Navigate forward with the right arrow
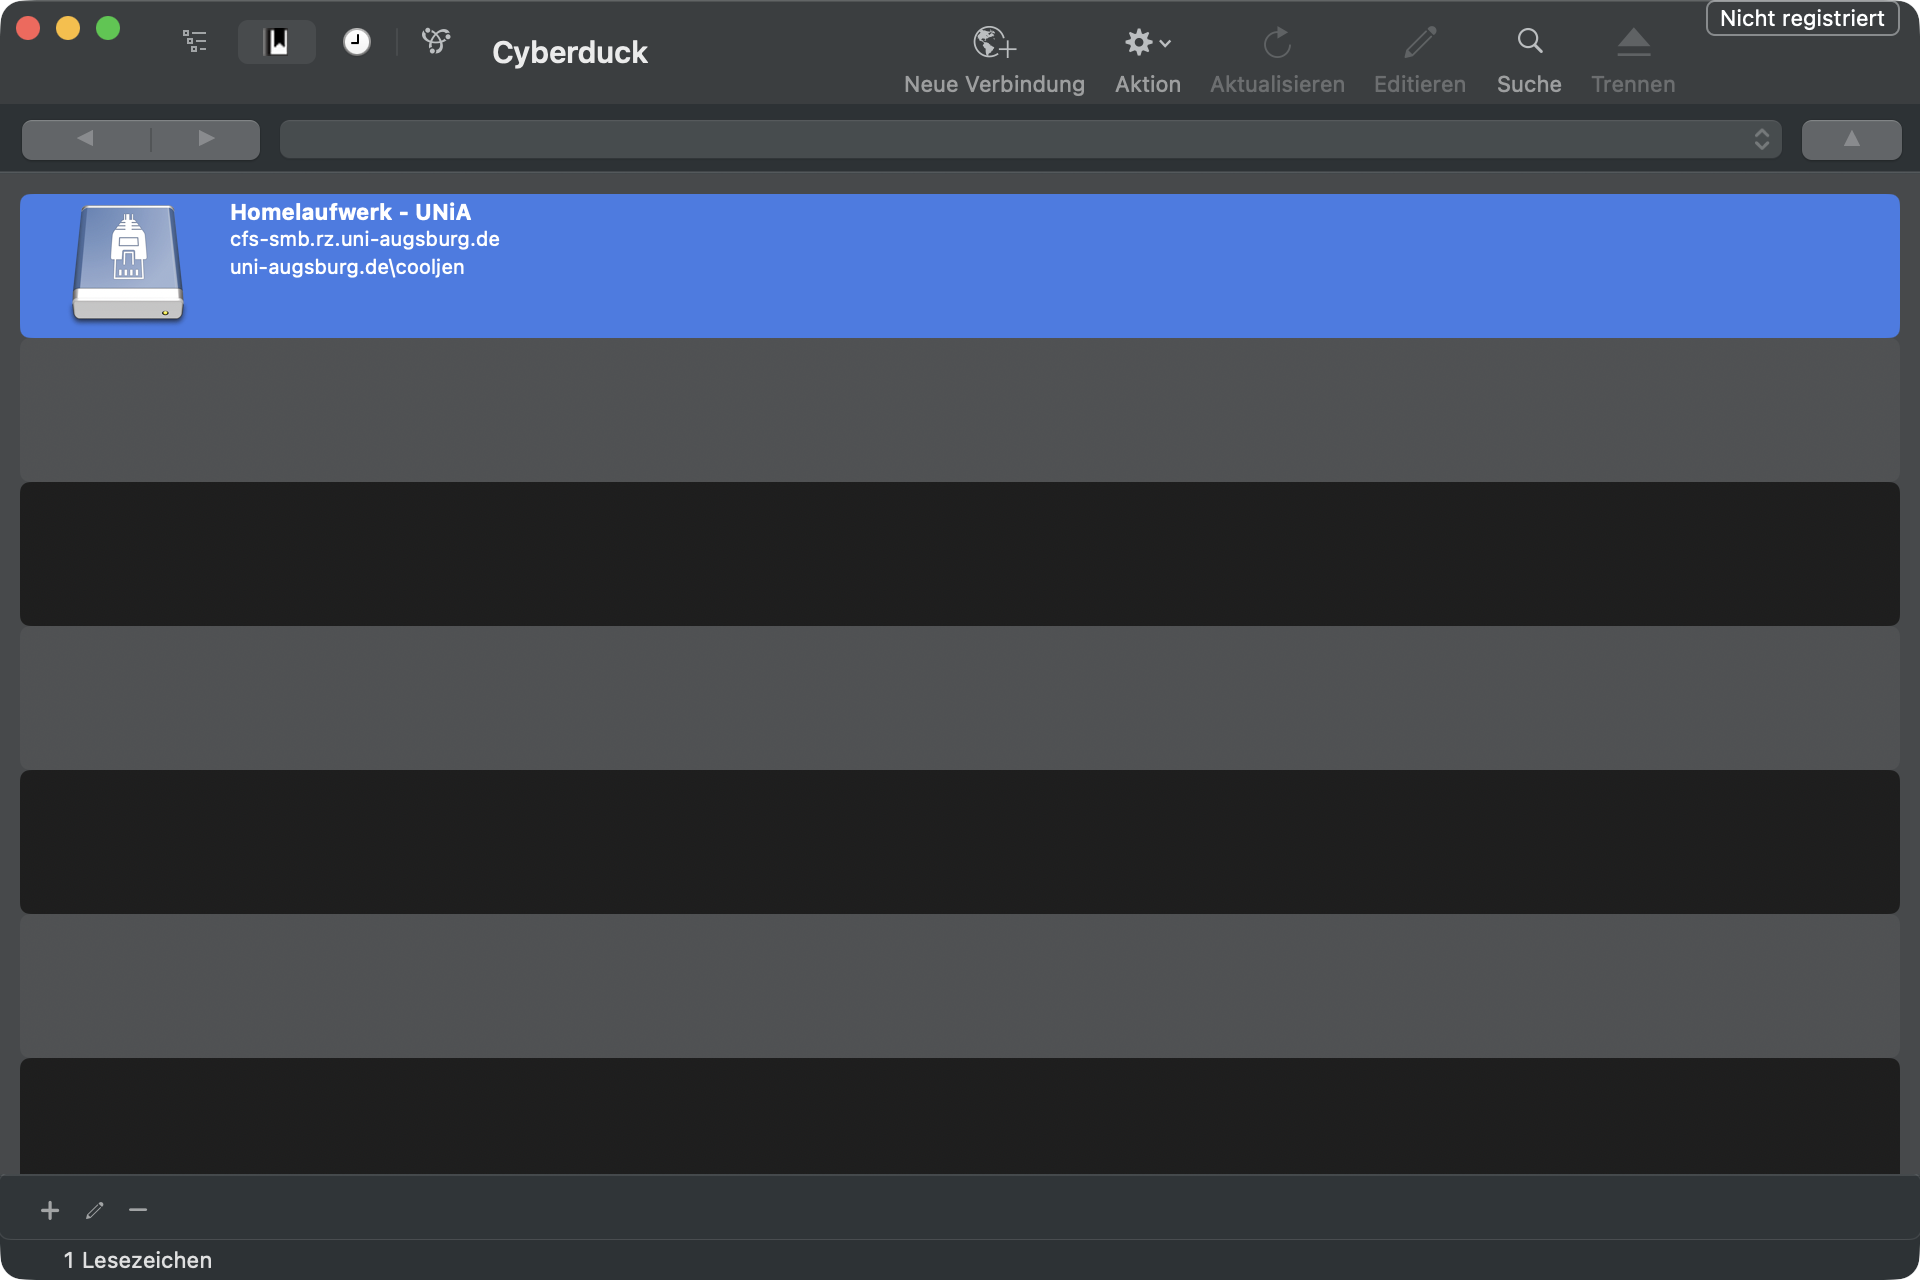1920x1280 pixels. click(206, 139)
